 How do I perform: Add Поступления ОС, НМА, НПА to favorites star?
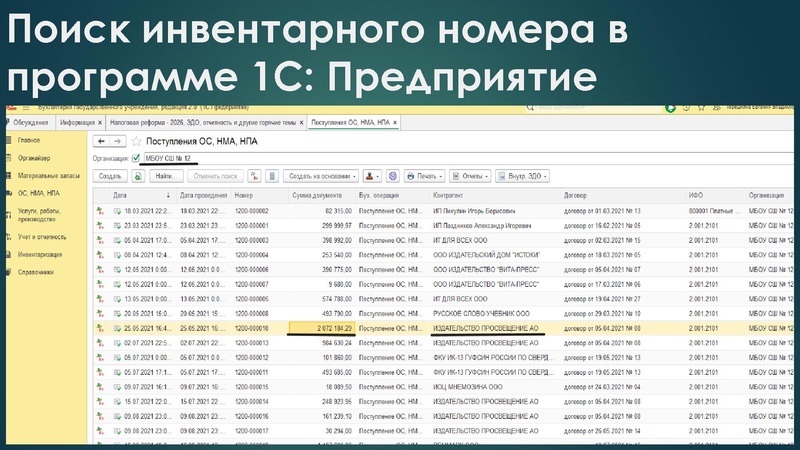click(136, 141)
